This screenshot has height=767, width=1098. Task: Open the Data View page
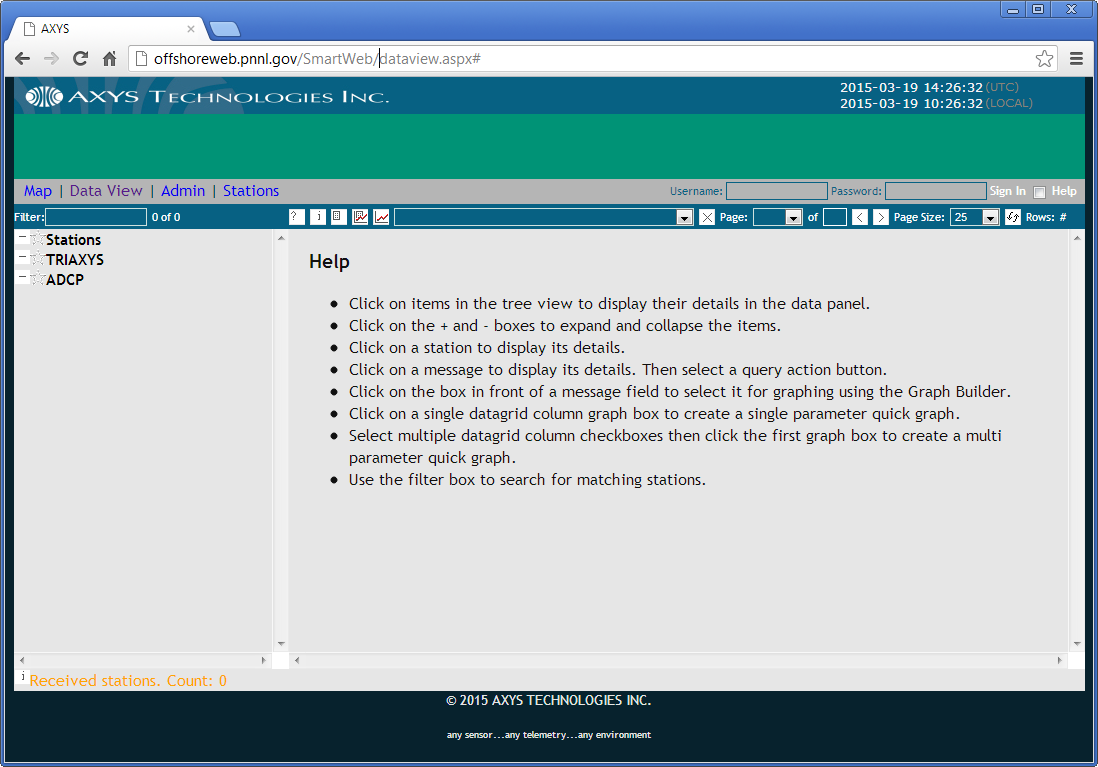click(x=106, y=191)
